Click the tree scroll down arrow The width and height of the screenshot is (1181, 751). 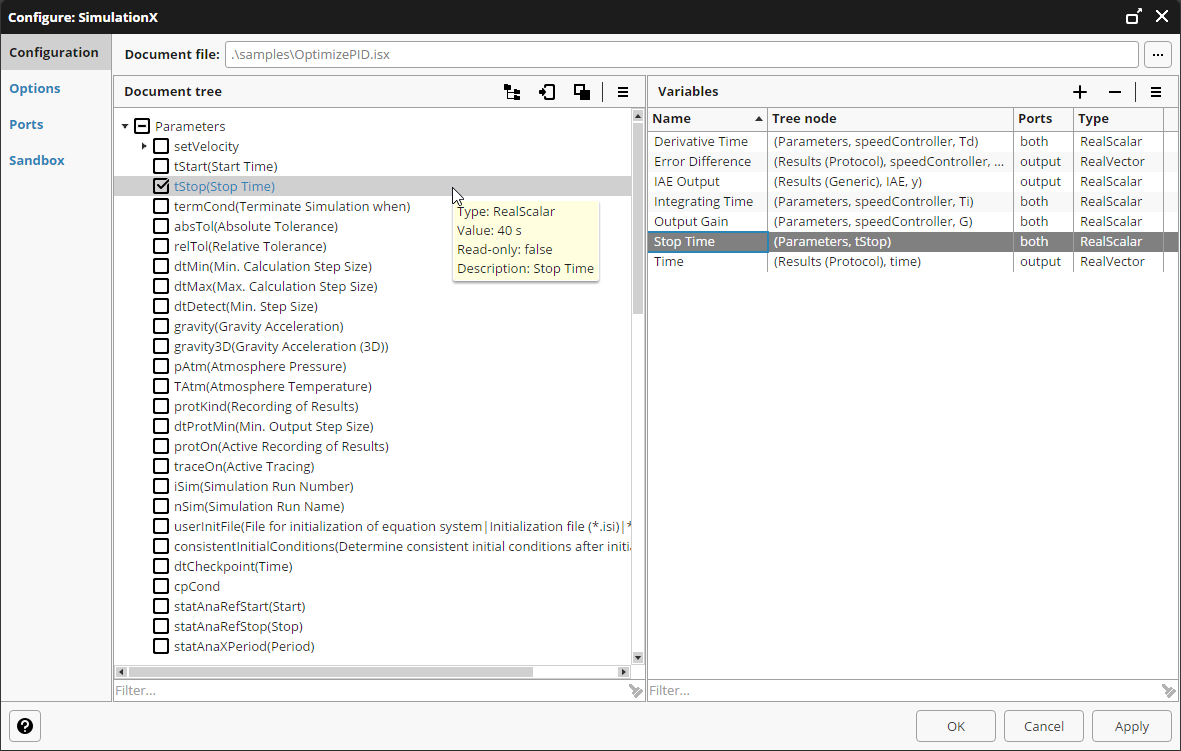pyautogui.click(x=638, y=658)
